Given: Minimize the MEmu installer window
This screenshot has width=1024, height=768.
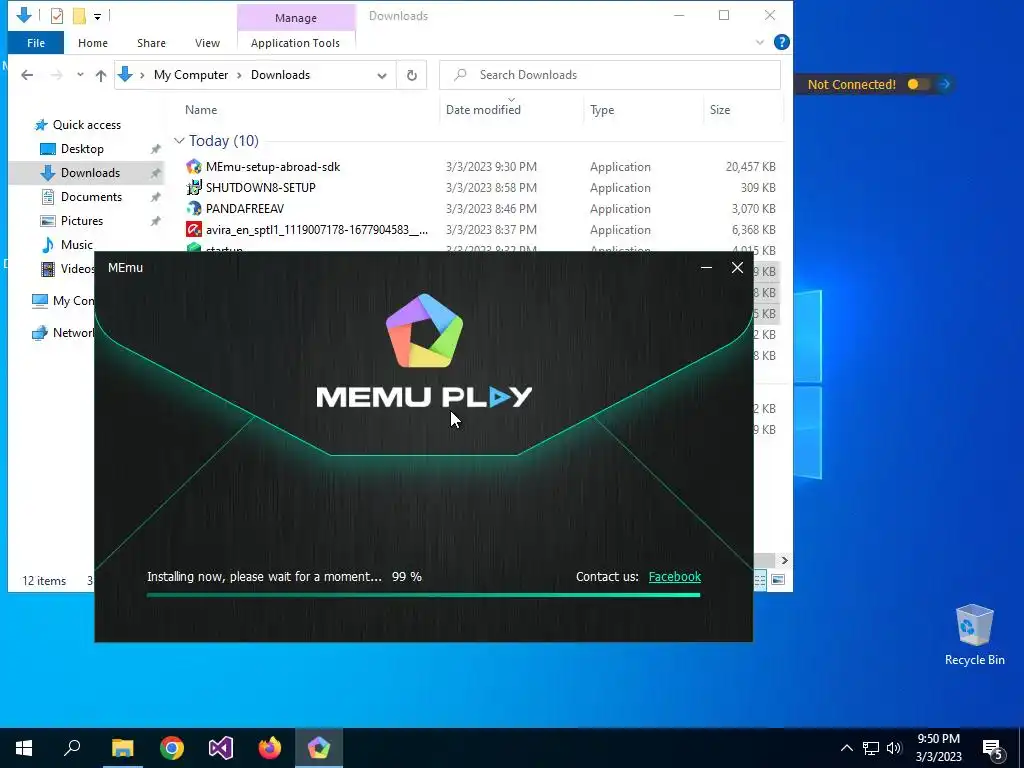Looking at the screenshot, I should (x=706, y=268).
